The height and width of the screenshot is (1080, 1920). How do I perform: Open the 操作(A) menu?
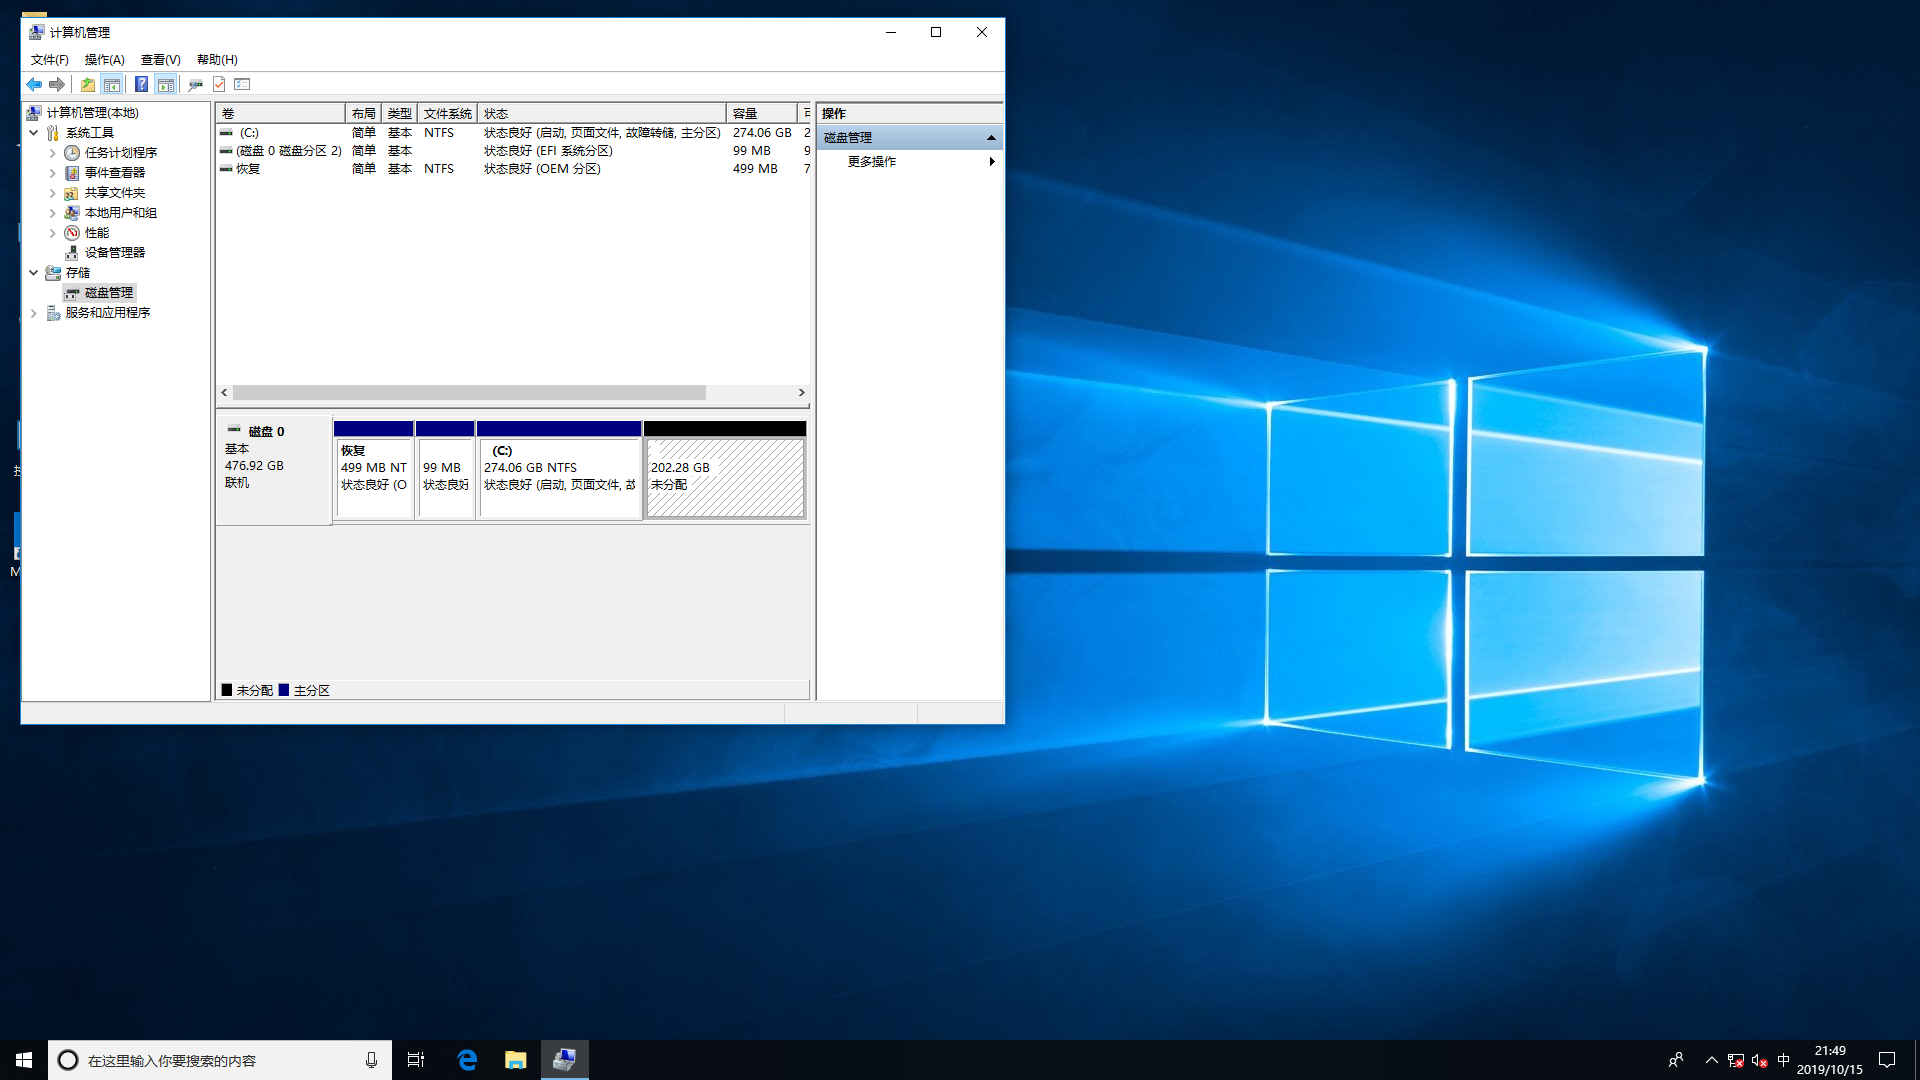point(105,60)
